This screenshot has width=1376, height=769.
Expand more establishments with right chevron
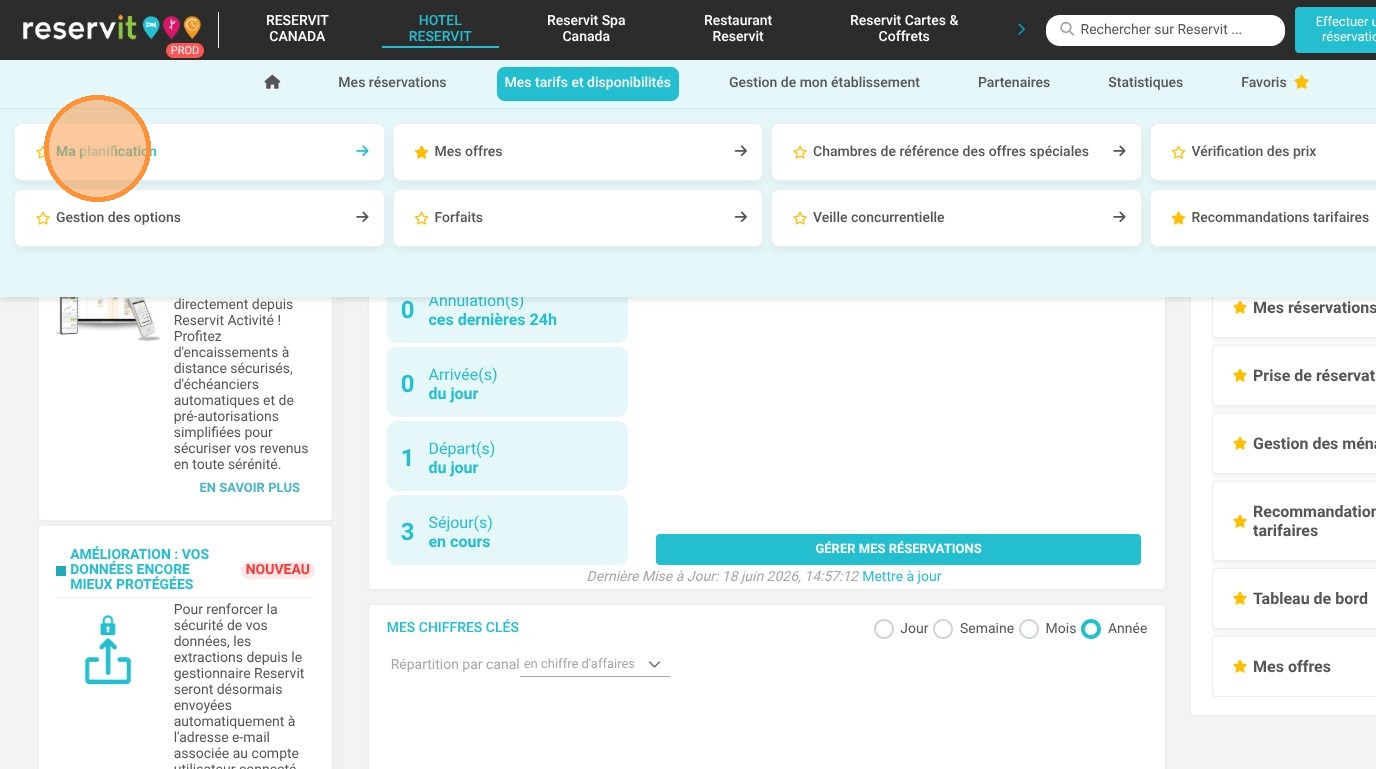click(1021, 29)
